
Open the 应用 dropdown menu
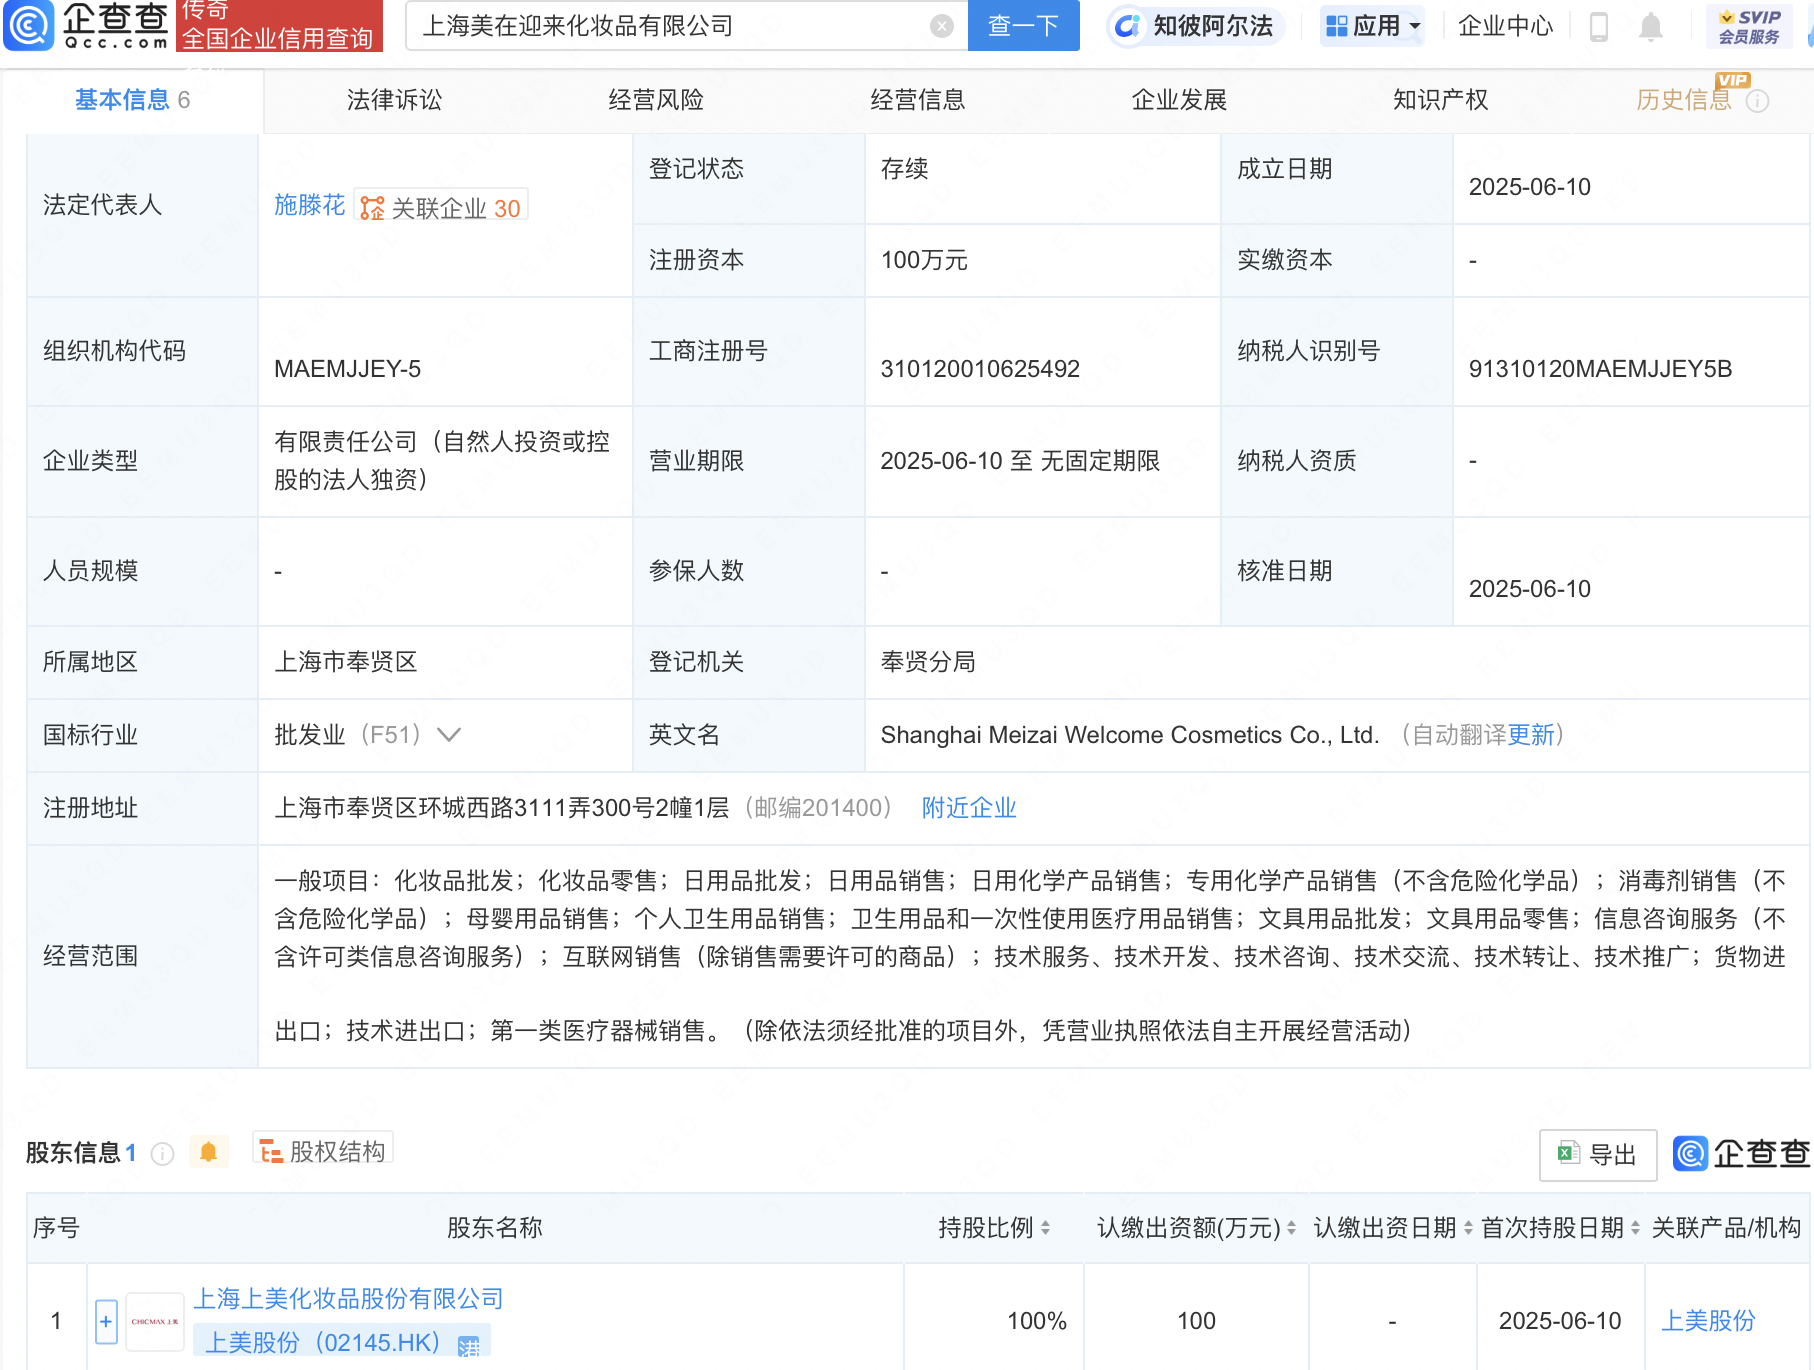click(x=1372, y=26)
